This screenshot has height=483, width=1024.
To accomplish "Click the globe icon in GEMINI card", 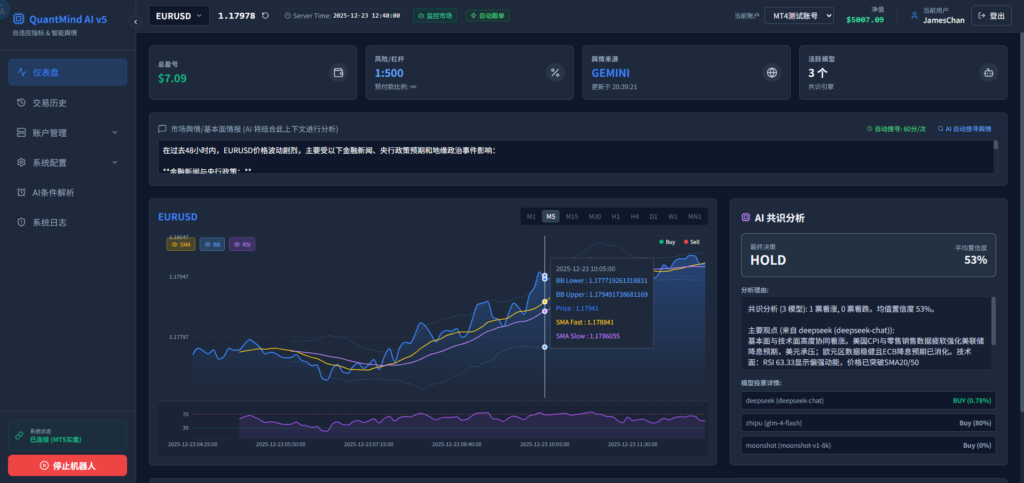I will click(x=771, y=72).
